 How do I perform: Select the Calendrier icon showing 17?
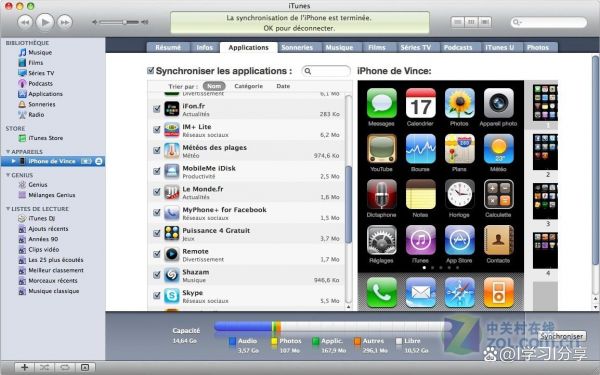(x=421, y=103)
